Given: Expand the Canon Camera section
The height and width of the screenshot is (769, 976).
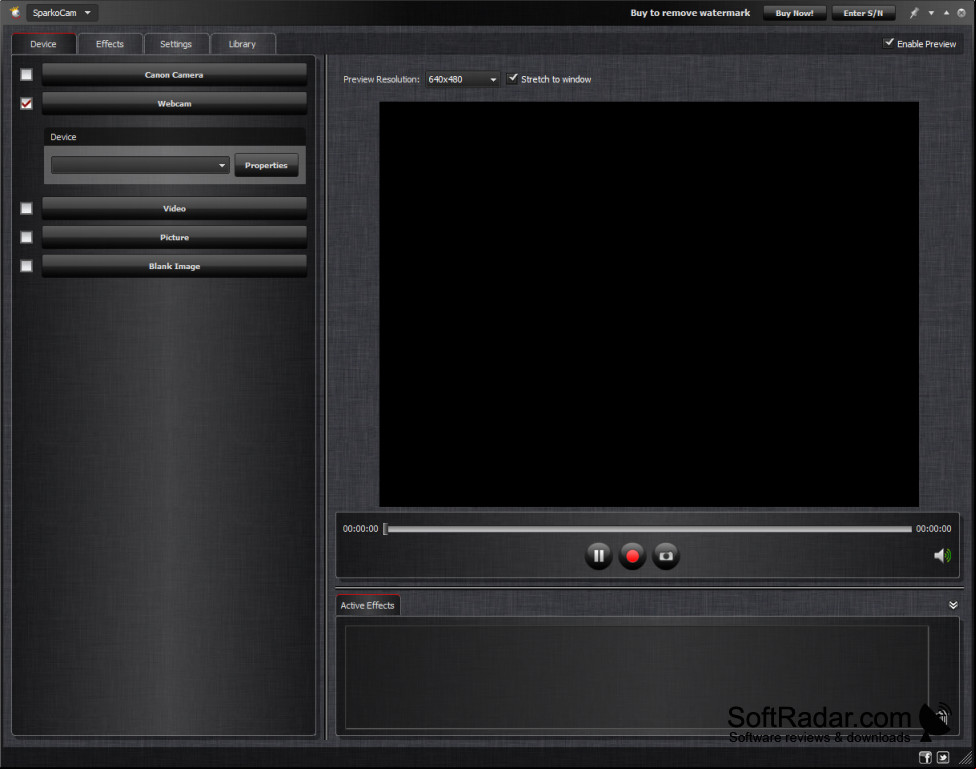Looking at the screenshot, I should (x=174, y=75).
